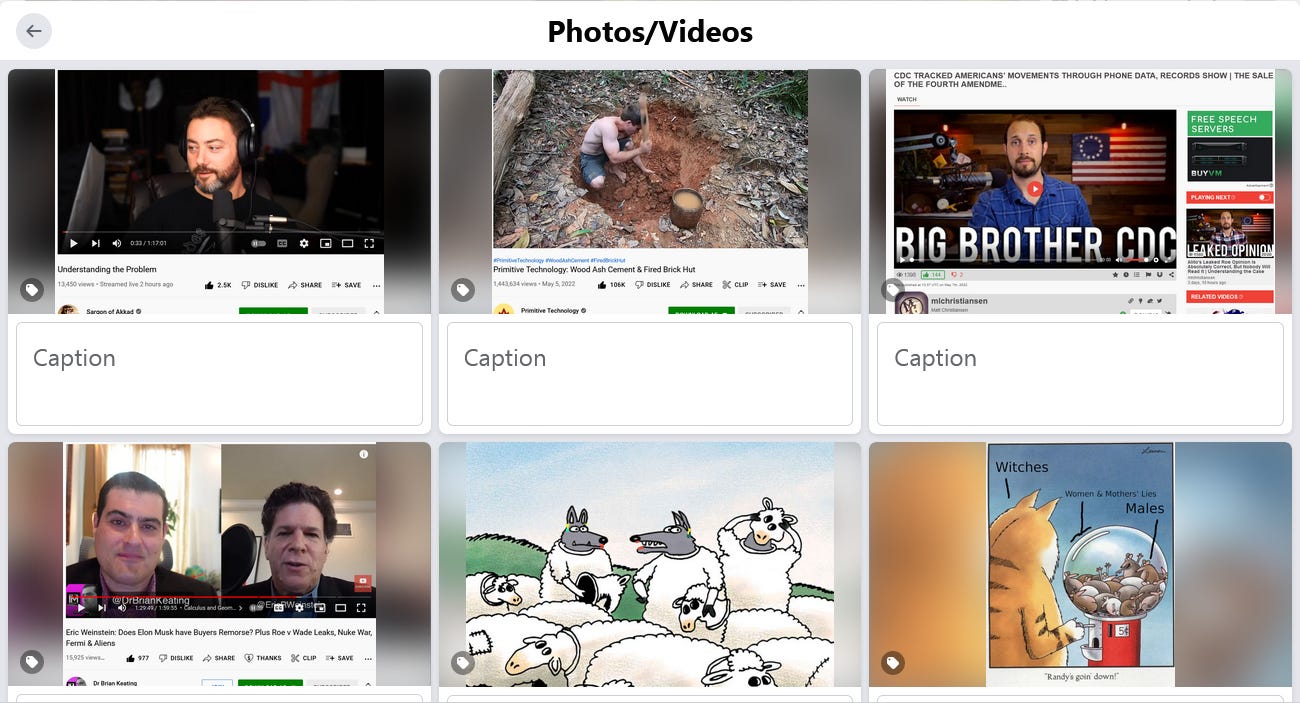Open the Eric Weinstein interview screenshot thumbnail
1300x703 pixels.
(219, 565)
